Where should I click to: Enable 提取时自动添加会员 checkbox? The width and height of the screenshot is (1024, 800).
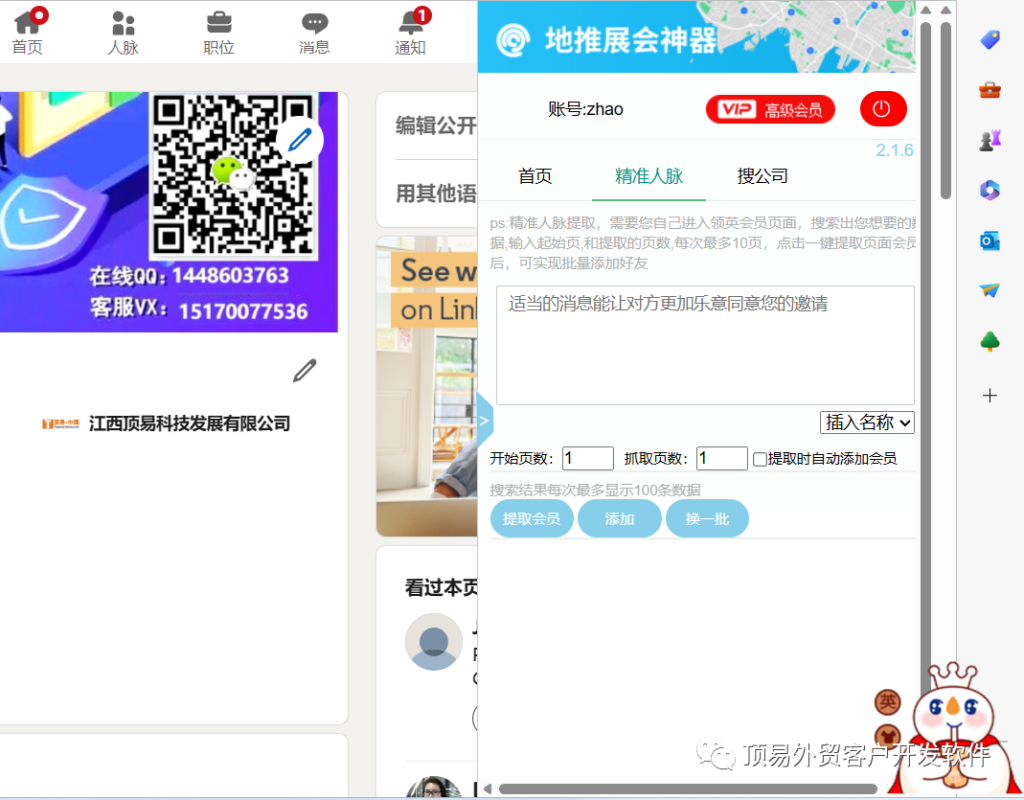click(x=760, y=459)
